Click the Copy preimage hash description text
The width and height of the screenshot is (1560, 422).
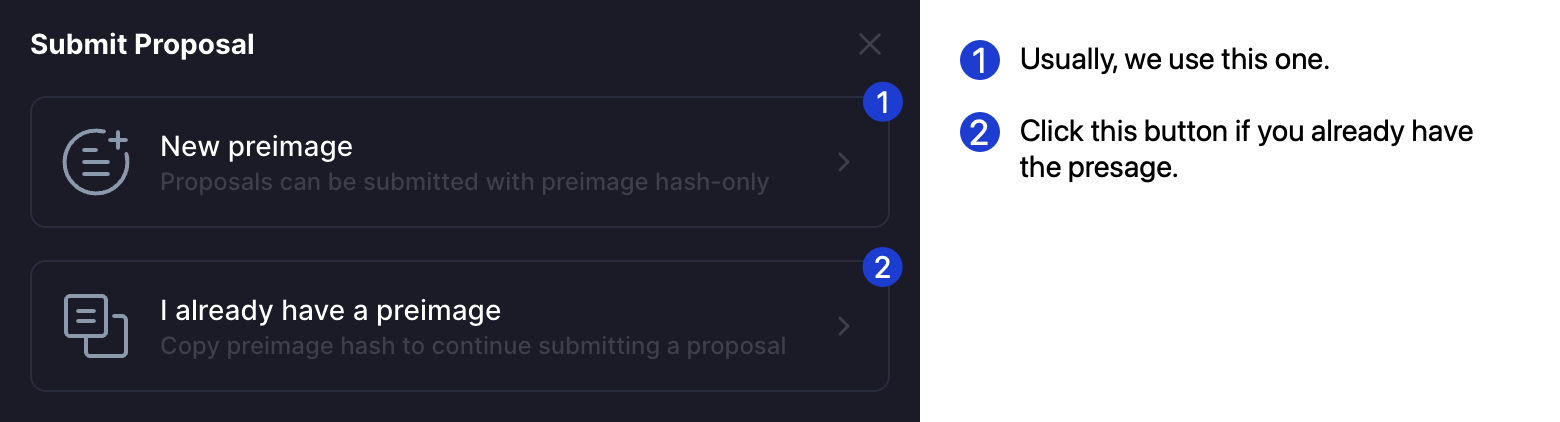pos(472,347)
